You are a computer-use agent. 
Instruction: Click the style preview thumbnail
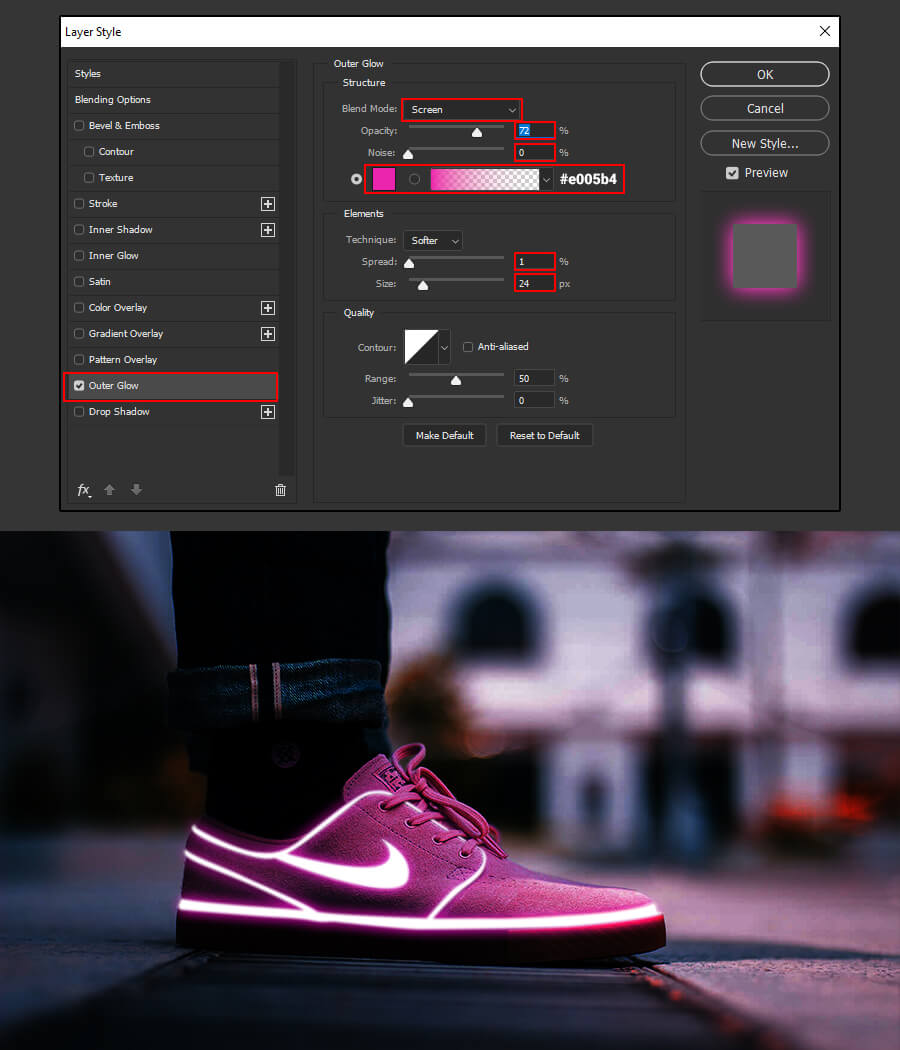click(765, 256)
